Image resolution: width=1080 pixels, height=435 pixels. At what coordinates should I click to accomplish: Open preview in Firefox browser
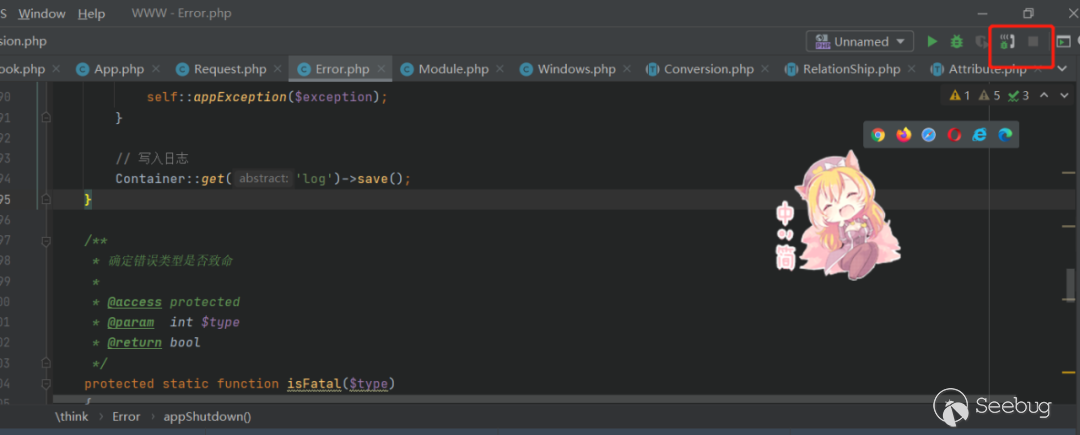(x=904, y=135)
